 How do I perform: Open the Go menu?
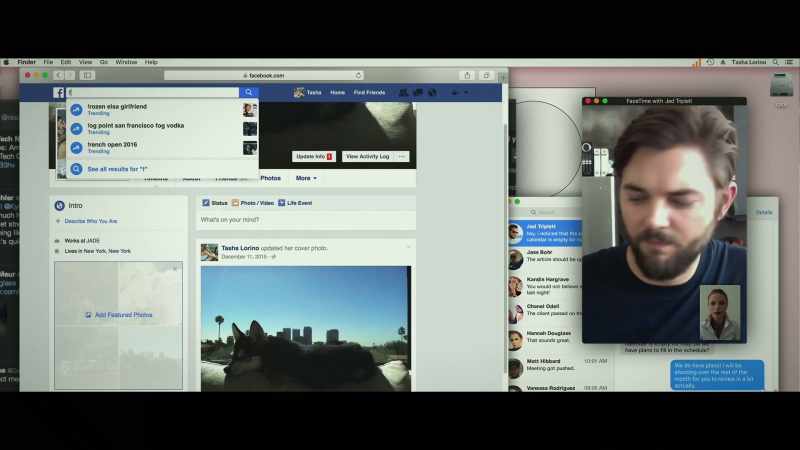click(104, 62)
